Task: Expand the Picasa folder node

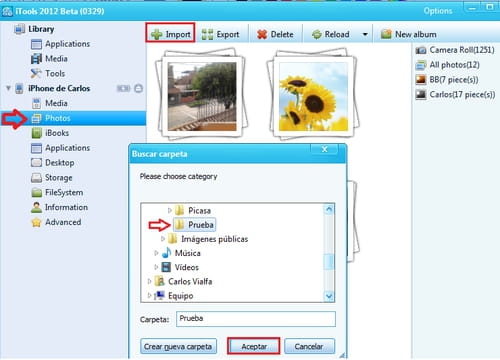Action: tap(169, 210)
